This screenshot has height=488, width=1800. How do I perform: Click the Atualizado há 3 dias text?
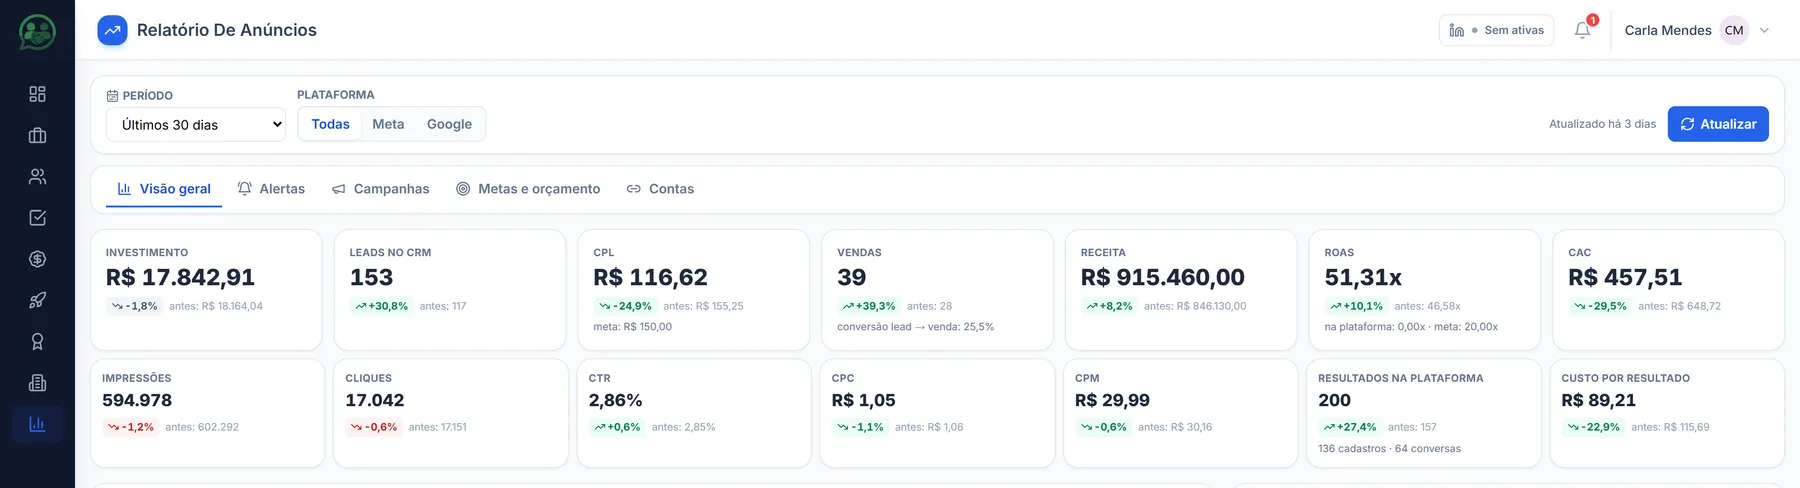1602,124
